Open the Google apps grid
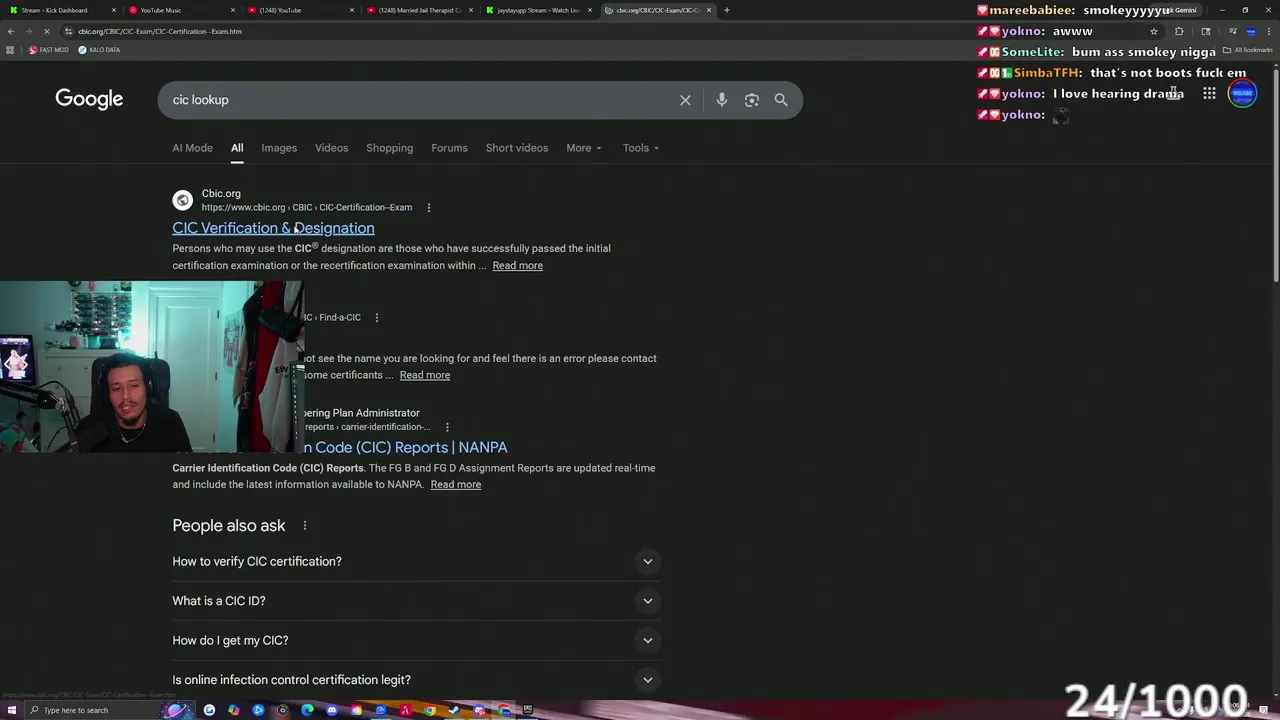The height and width of the screenshot is (720, 1280). point(1209,94)
